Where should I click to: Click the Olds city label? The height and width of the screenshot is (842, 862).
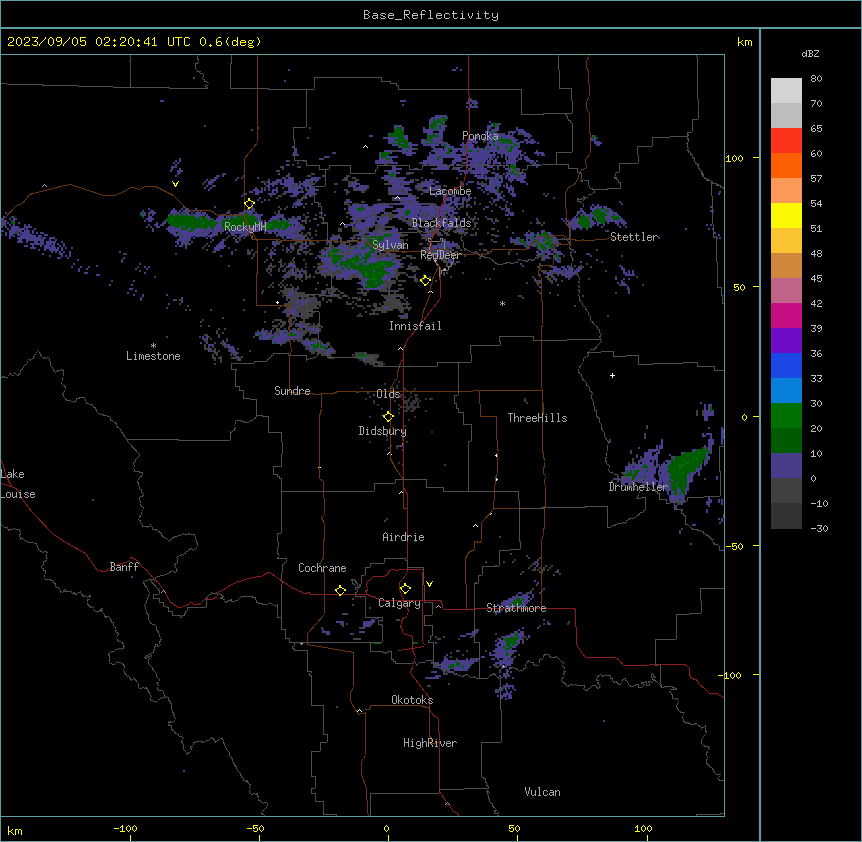(388, 394)
